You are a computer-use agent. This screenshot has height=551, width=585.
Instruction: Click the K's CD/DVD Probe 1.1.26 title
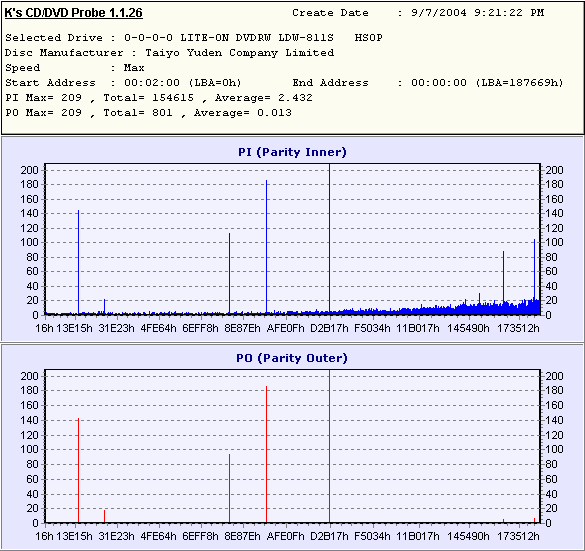pyautogui.click(x=73, y=13)
